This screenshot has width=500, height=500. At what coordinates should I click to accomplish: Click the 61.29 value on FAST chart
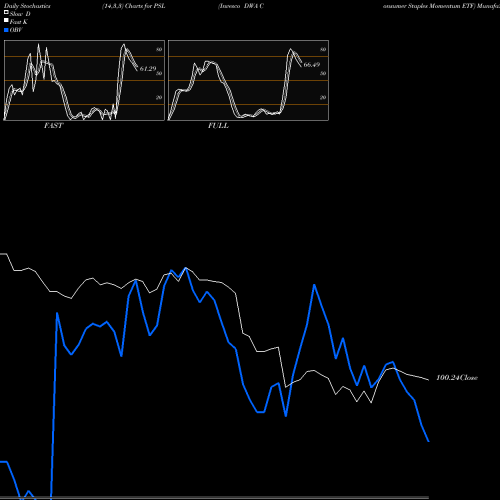click(x=148, y=69)
